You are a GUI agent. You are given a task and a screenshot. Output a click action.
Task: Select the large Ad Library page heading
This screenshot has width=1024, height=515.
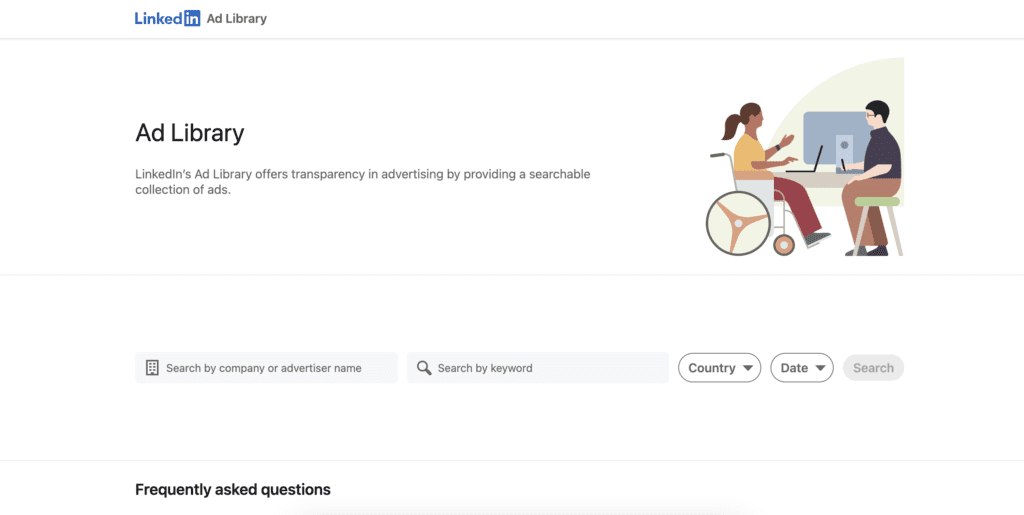click(x=189, y=133)
